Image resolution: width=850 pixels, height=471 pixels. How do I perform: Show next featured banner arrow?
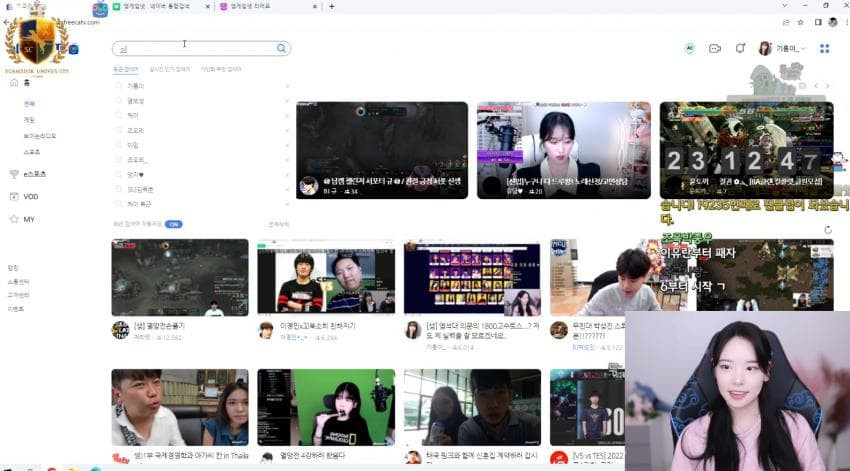[x=827, y=86]
